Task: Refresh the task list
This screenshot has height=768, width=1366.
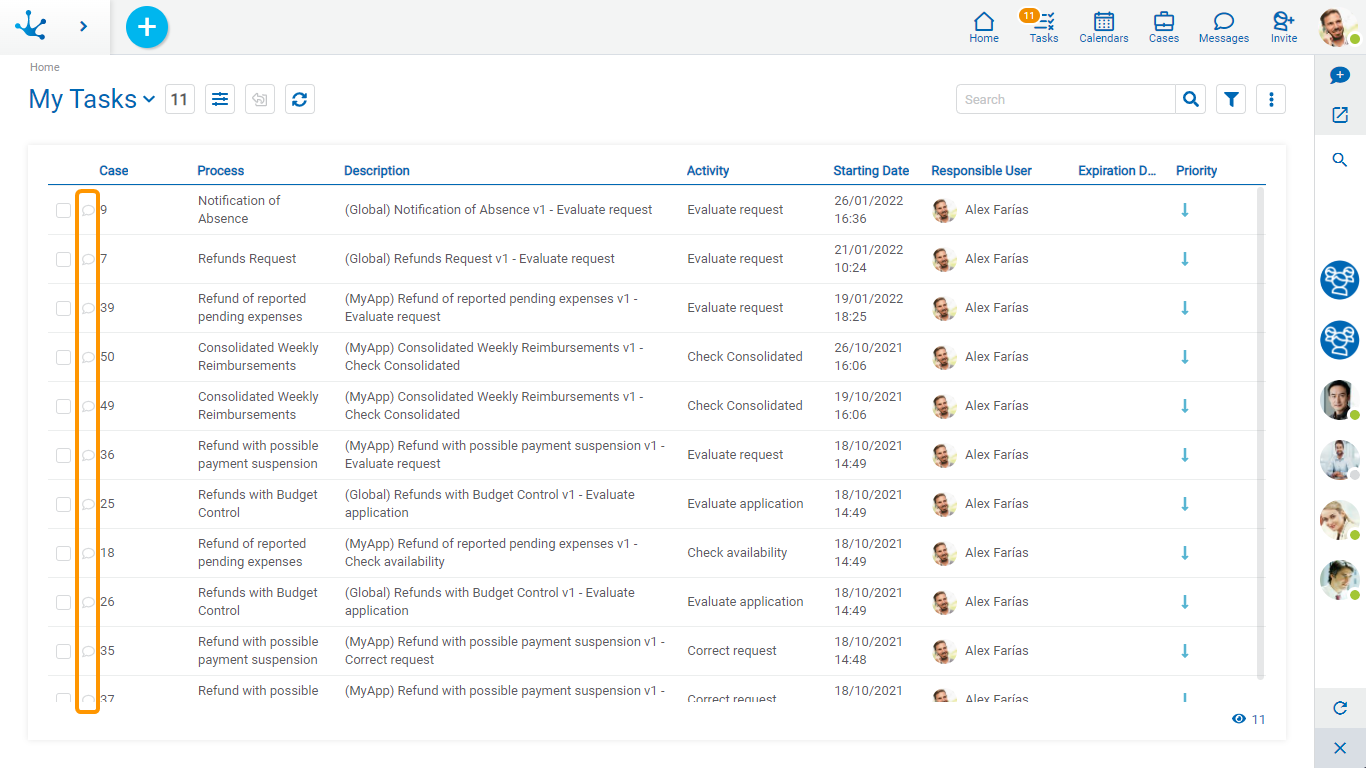Action: tap(300, 99)
